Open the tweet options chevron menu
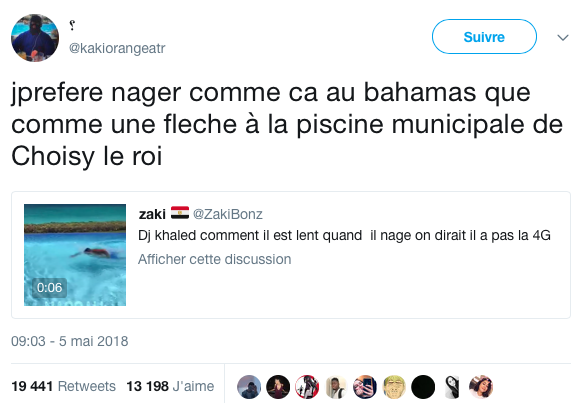Screen dimensions: 588x403 tap(563, 37)
